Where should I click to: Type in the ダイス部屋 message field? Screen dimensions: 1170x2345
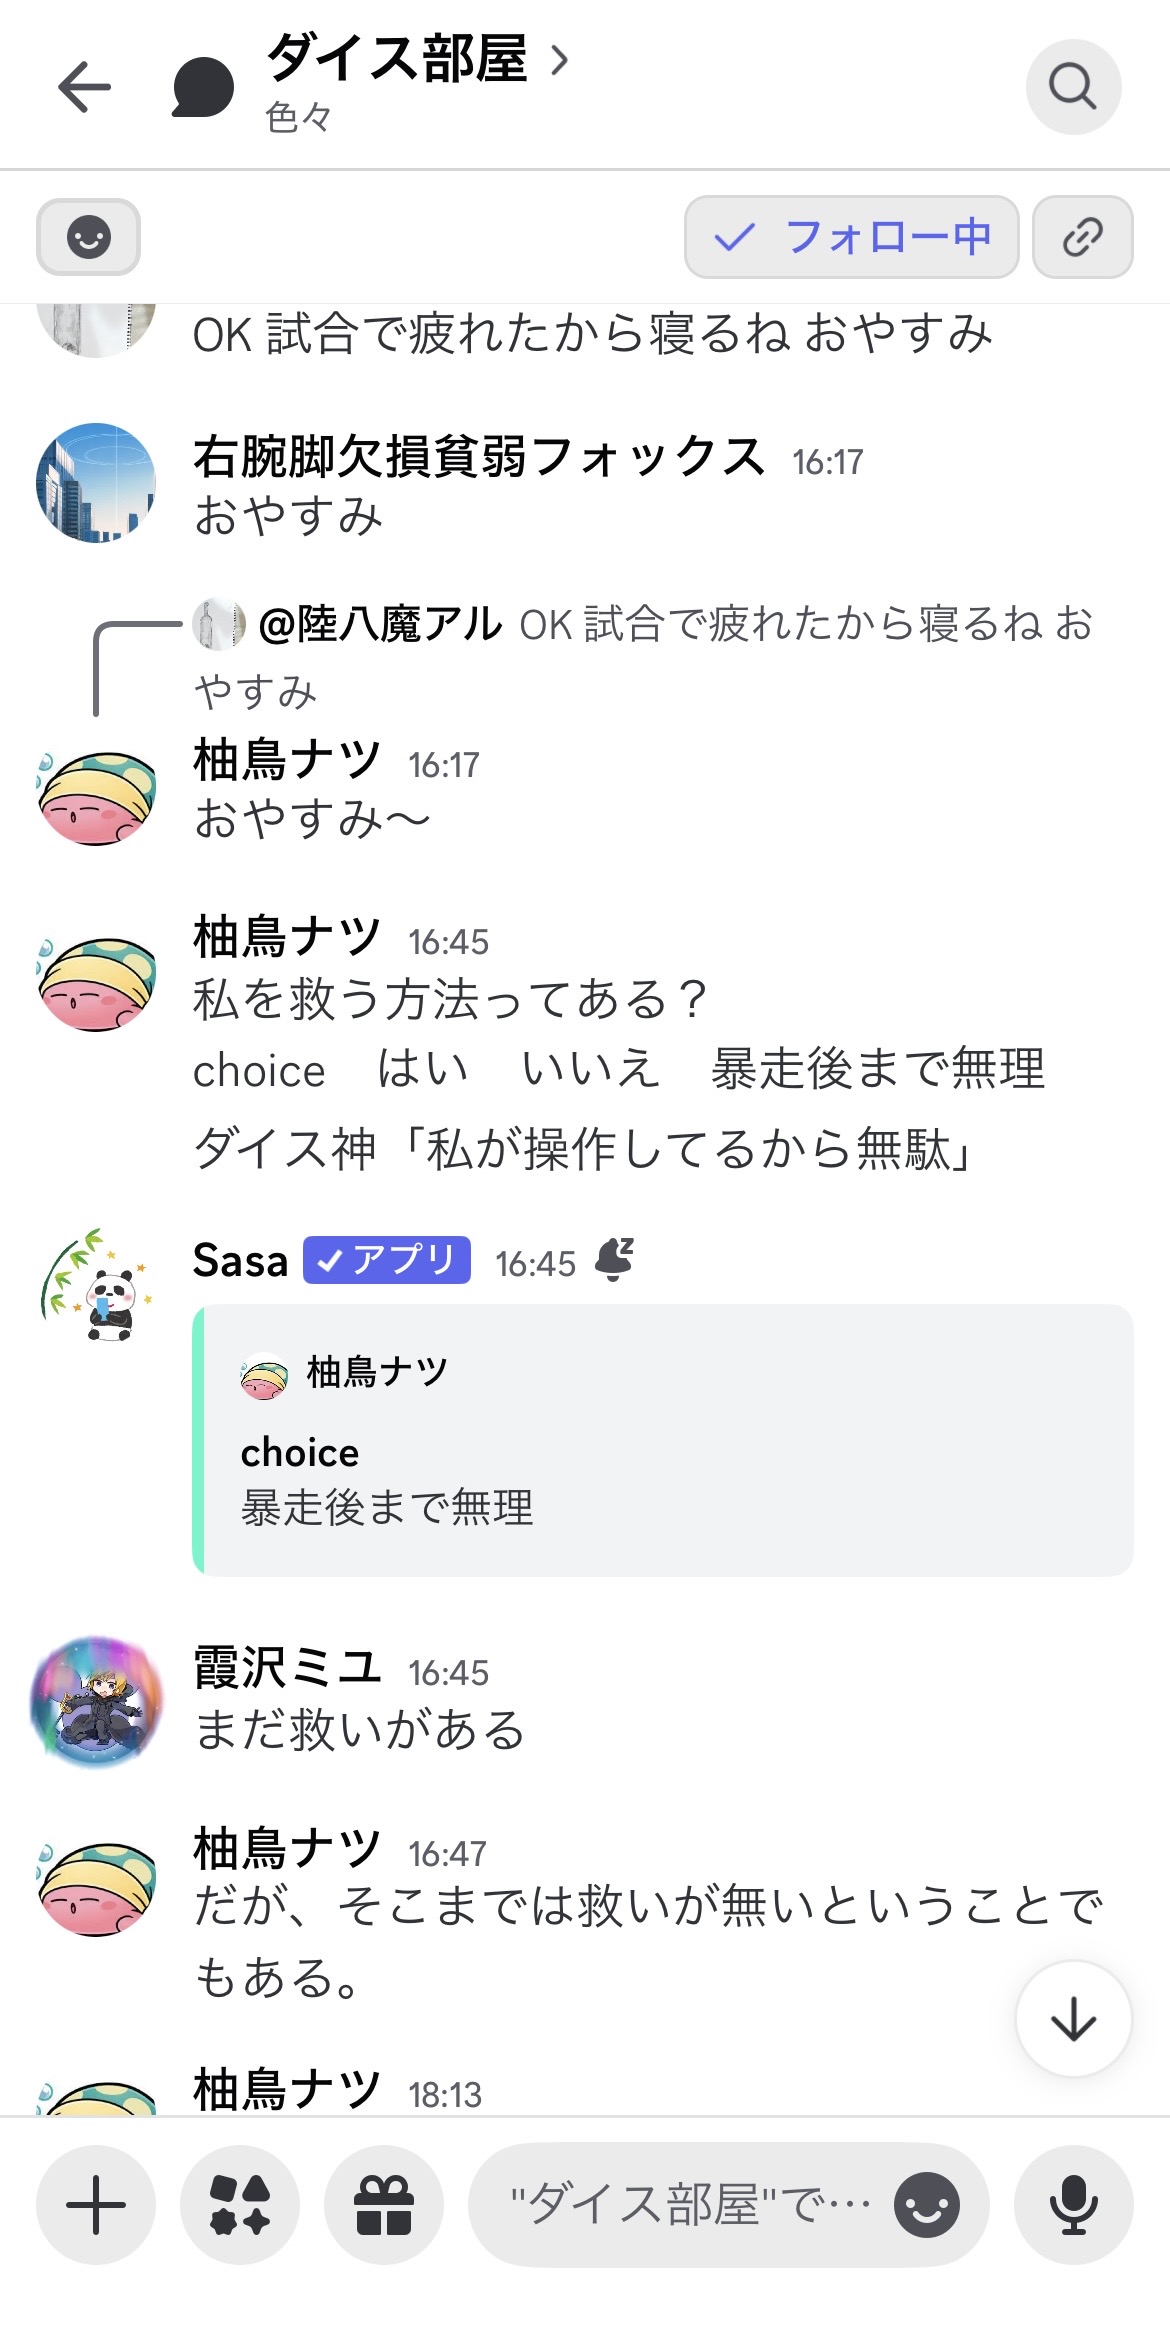click(x=690, y=2204)
